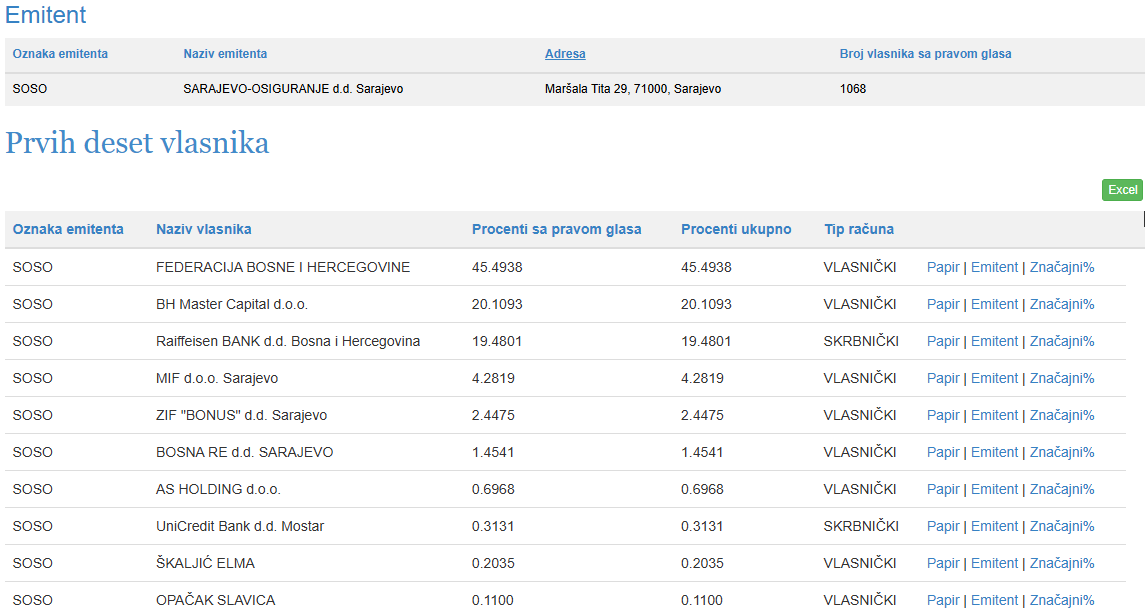
Task: Open Emitent link for AS HOLDING row
Action: click(994, 490)
